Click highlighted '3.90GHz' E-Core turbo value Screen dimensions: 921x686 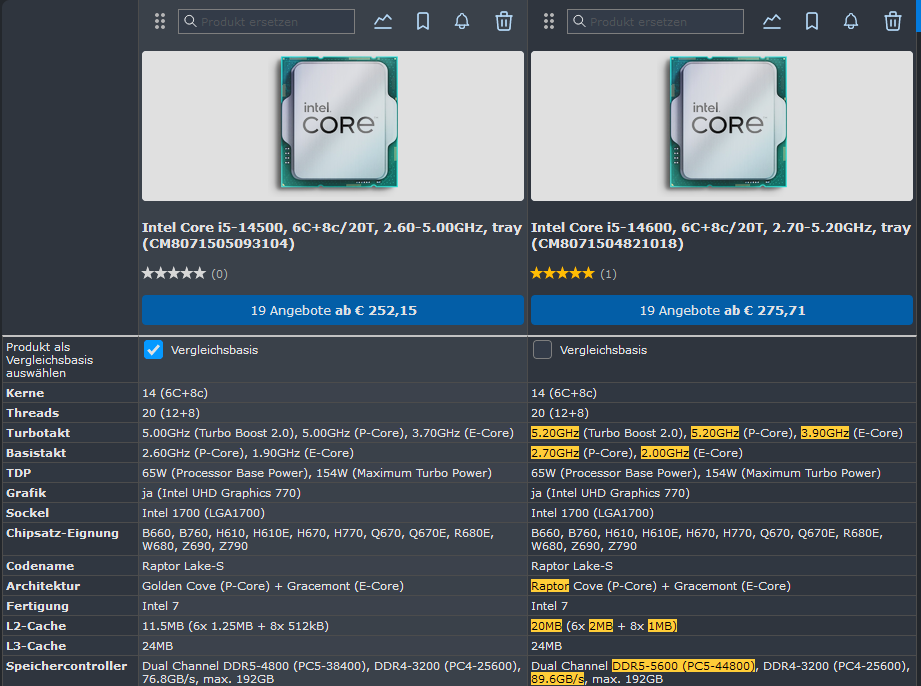pos(825,433)
